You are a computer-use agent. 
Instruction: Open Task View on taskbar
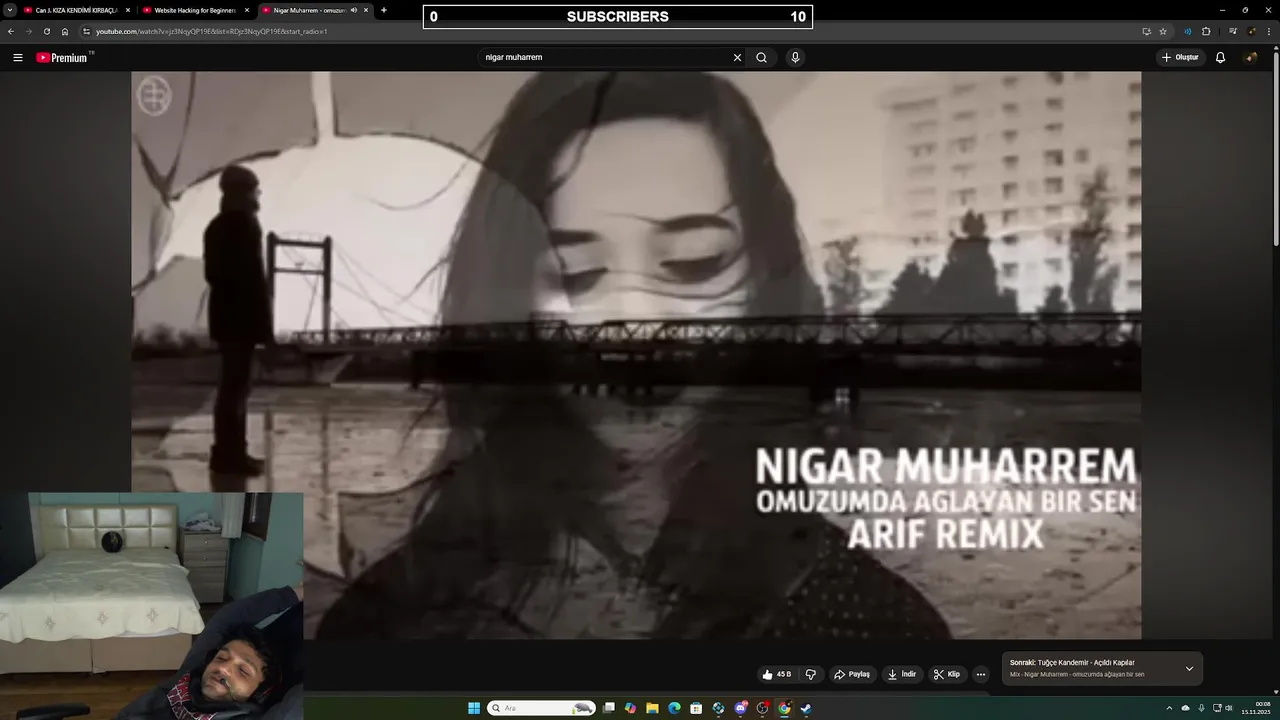pos(609,708)
